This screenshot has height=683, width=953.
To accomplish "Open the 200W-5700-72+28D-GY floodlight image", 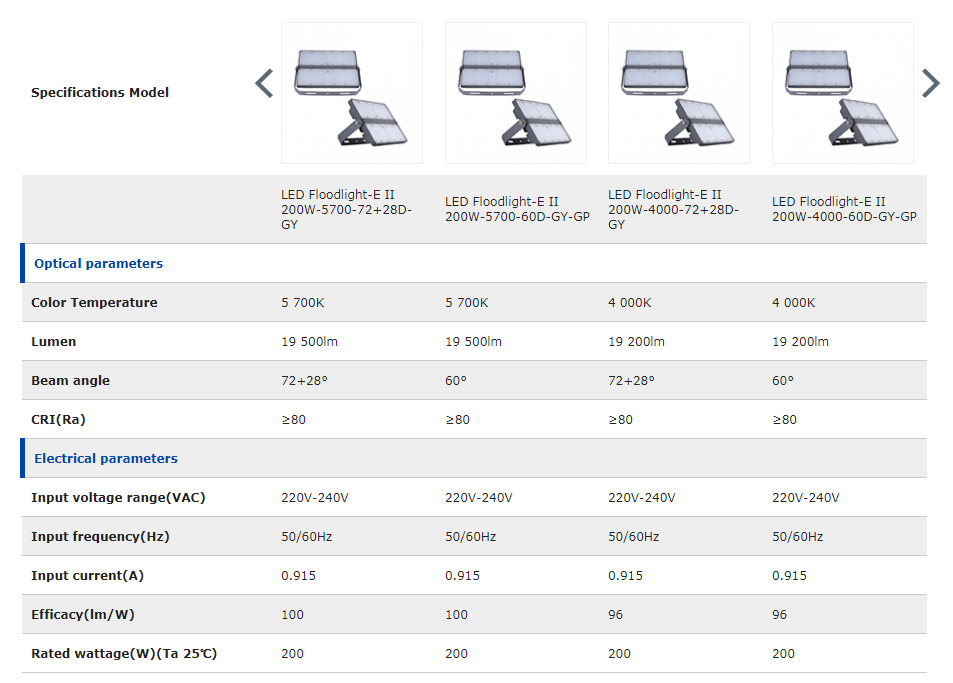I will [352, 93].
